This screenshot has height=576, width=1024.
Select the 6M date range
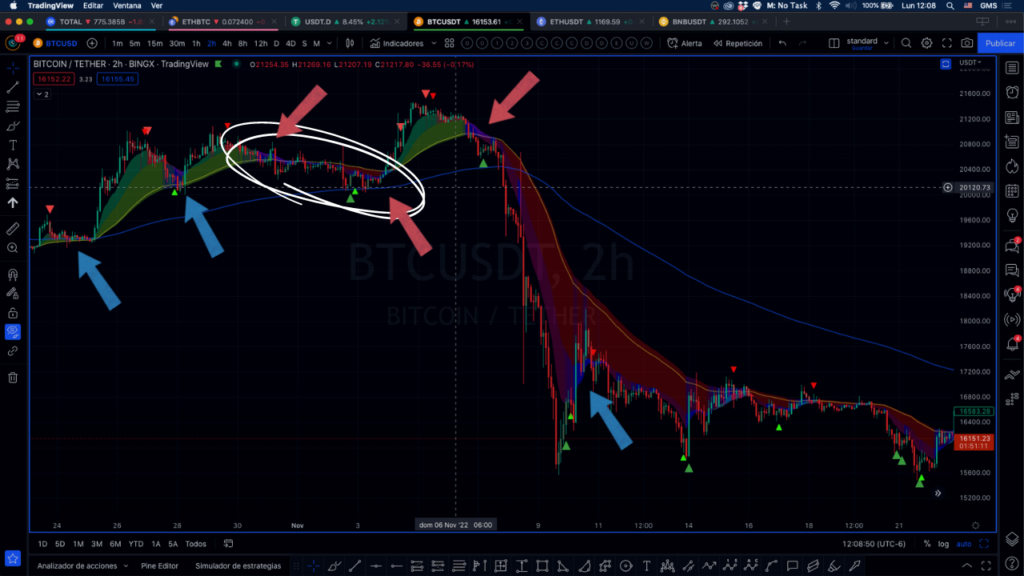pyautogui.click(x=115, y=543)
